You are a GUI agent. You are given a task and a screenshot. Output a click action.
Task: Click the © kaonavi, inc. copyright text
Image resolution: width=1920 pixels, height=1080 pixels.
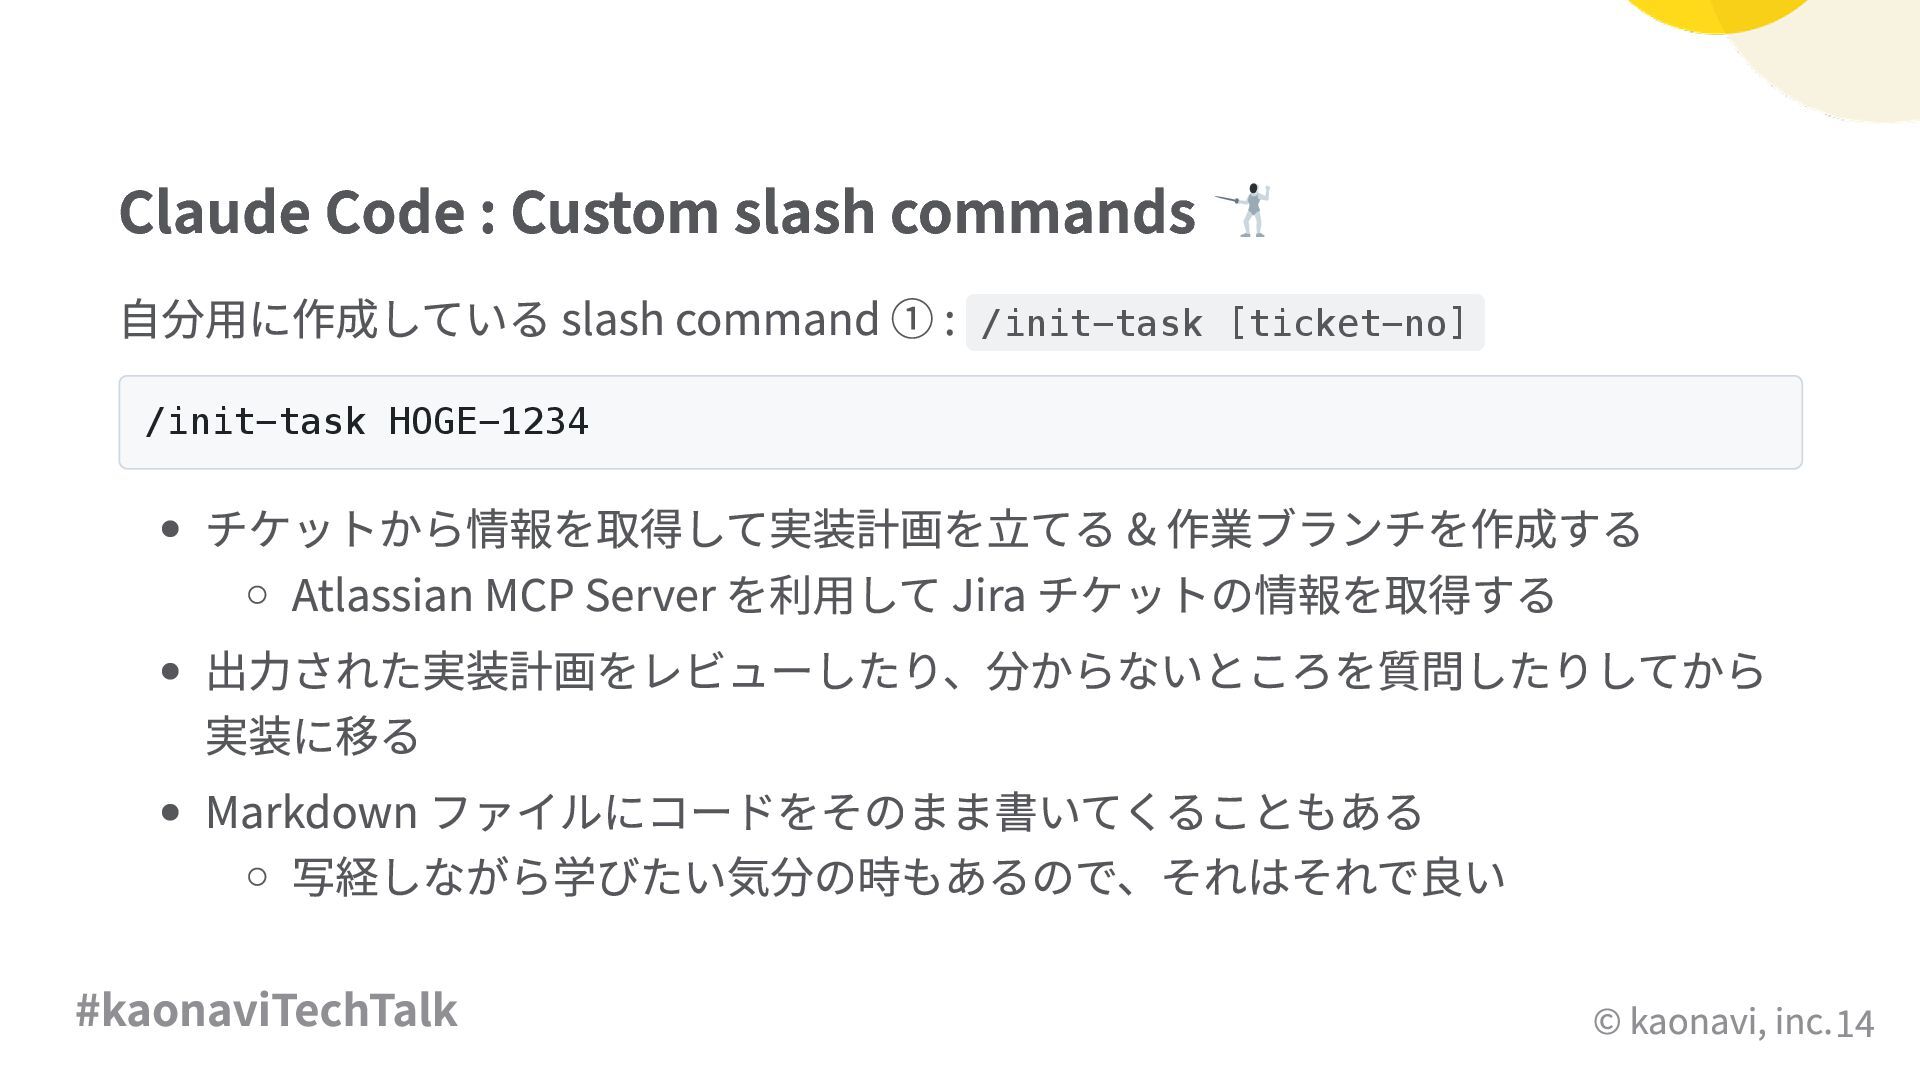pyautogui.click(x=1711, y=1021)
